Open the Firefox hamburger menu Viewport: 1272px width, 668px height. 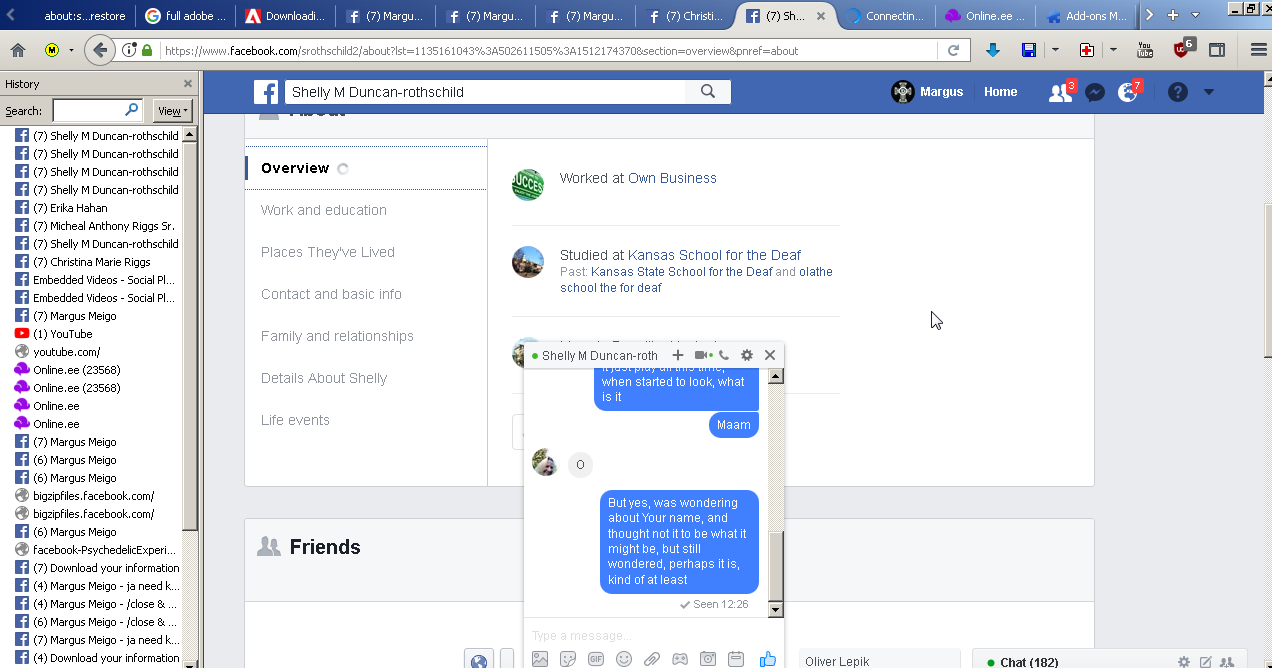[x=1259, y=50]
